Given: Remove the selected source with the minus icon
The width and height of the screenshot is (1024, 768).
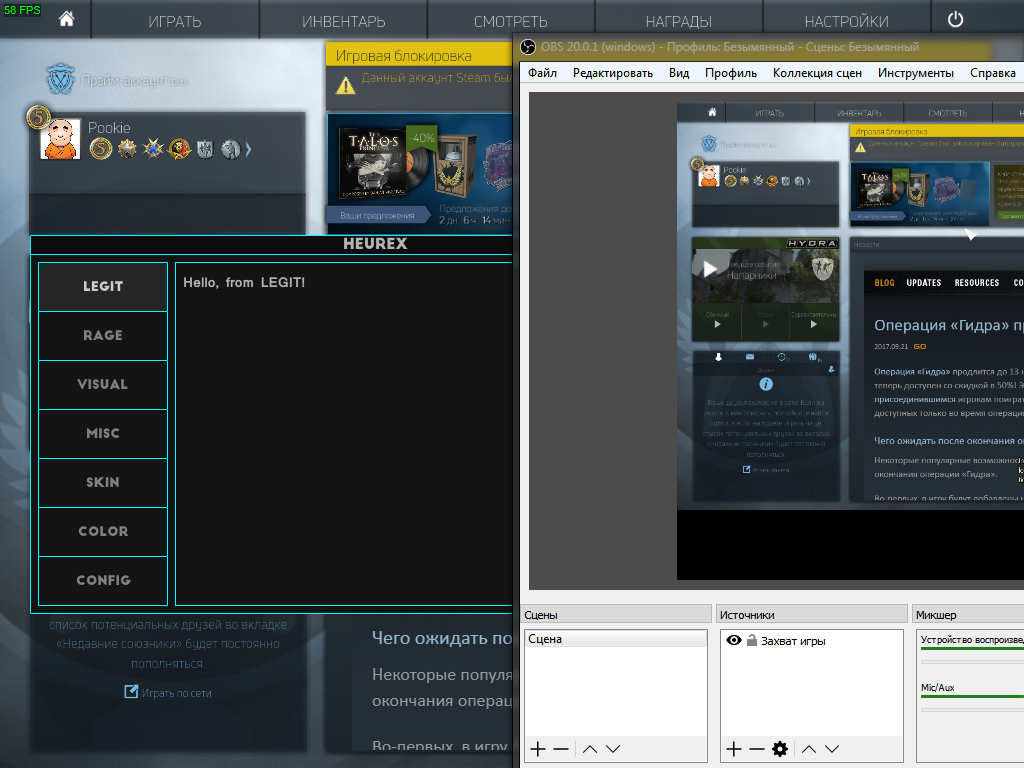Looking at the screenshot, I should pos(757,749).
